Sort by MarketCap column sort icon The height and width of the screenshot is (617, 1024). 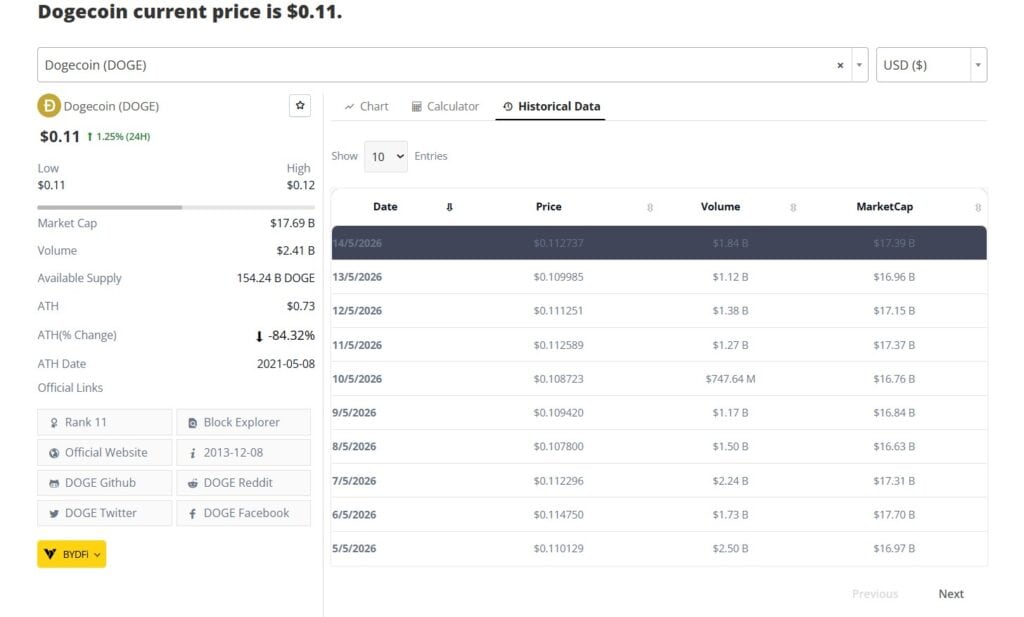pyautogui.click(x=978, y=208)
